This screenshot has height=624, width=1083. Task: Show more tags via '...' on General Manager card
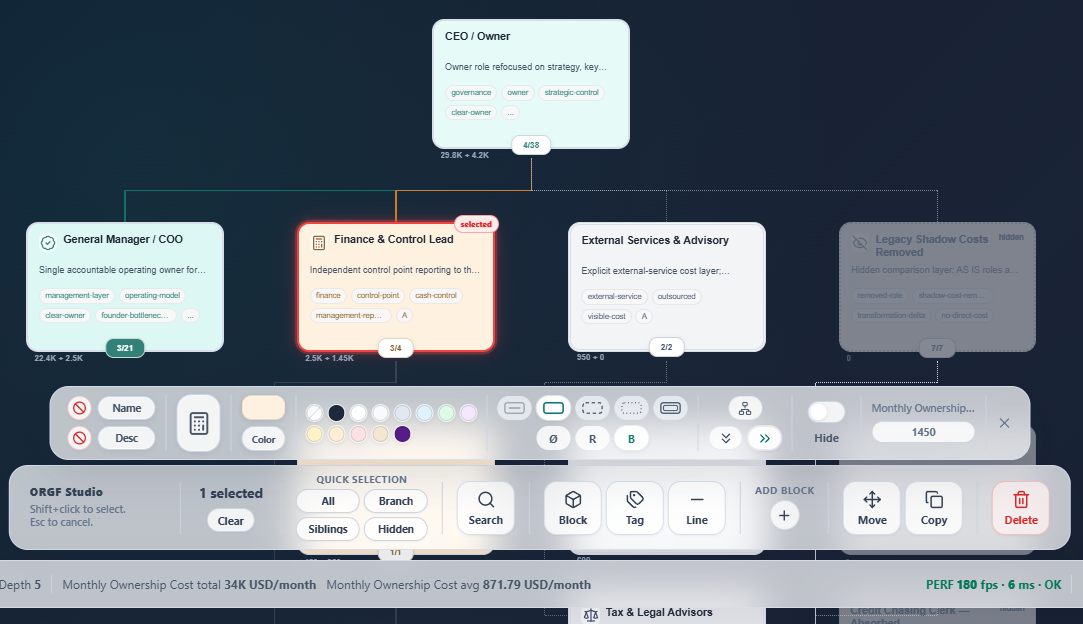[x=190, y=316]
